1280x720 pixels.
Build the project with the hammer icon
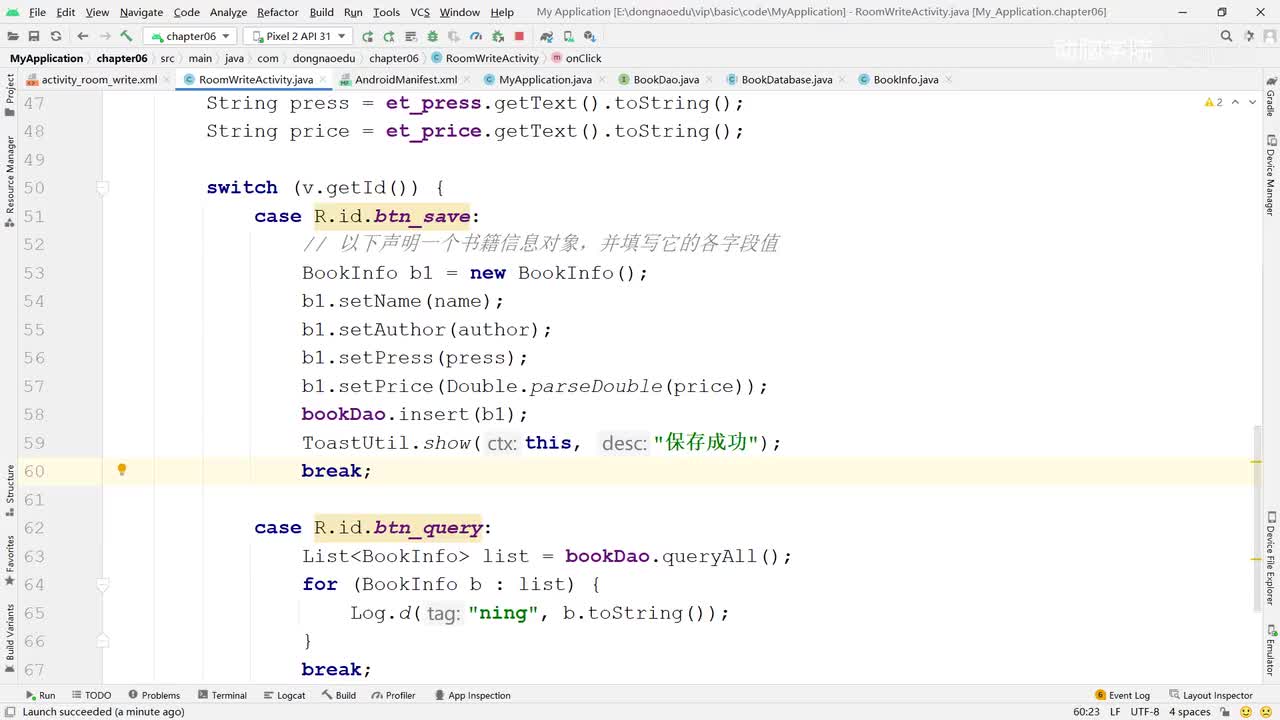point(126,36)
